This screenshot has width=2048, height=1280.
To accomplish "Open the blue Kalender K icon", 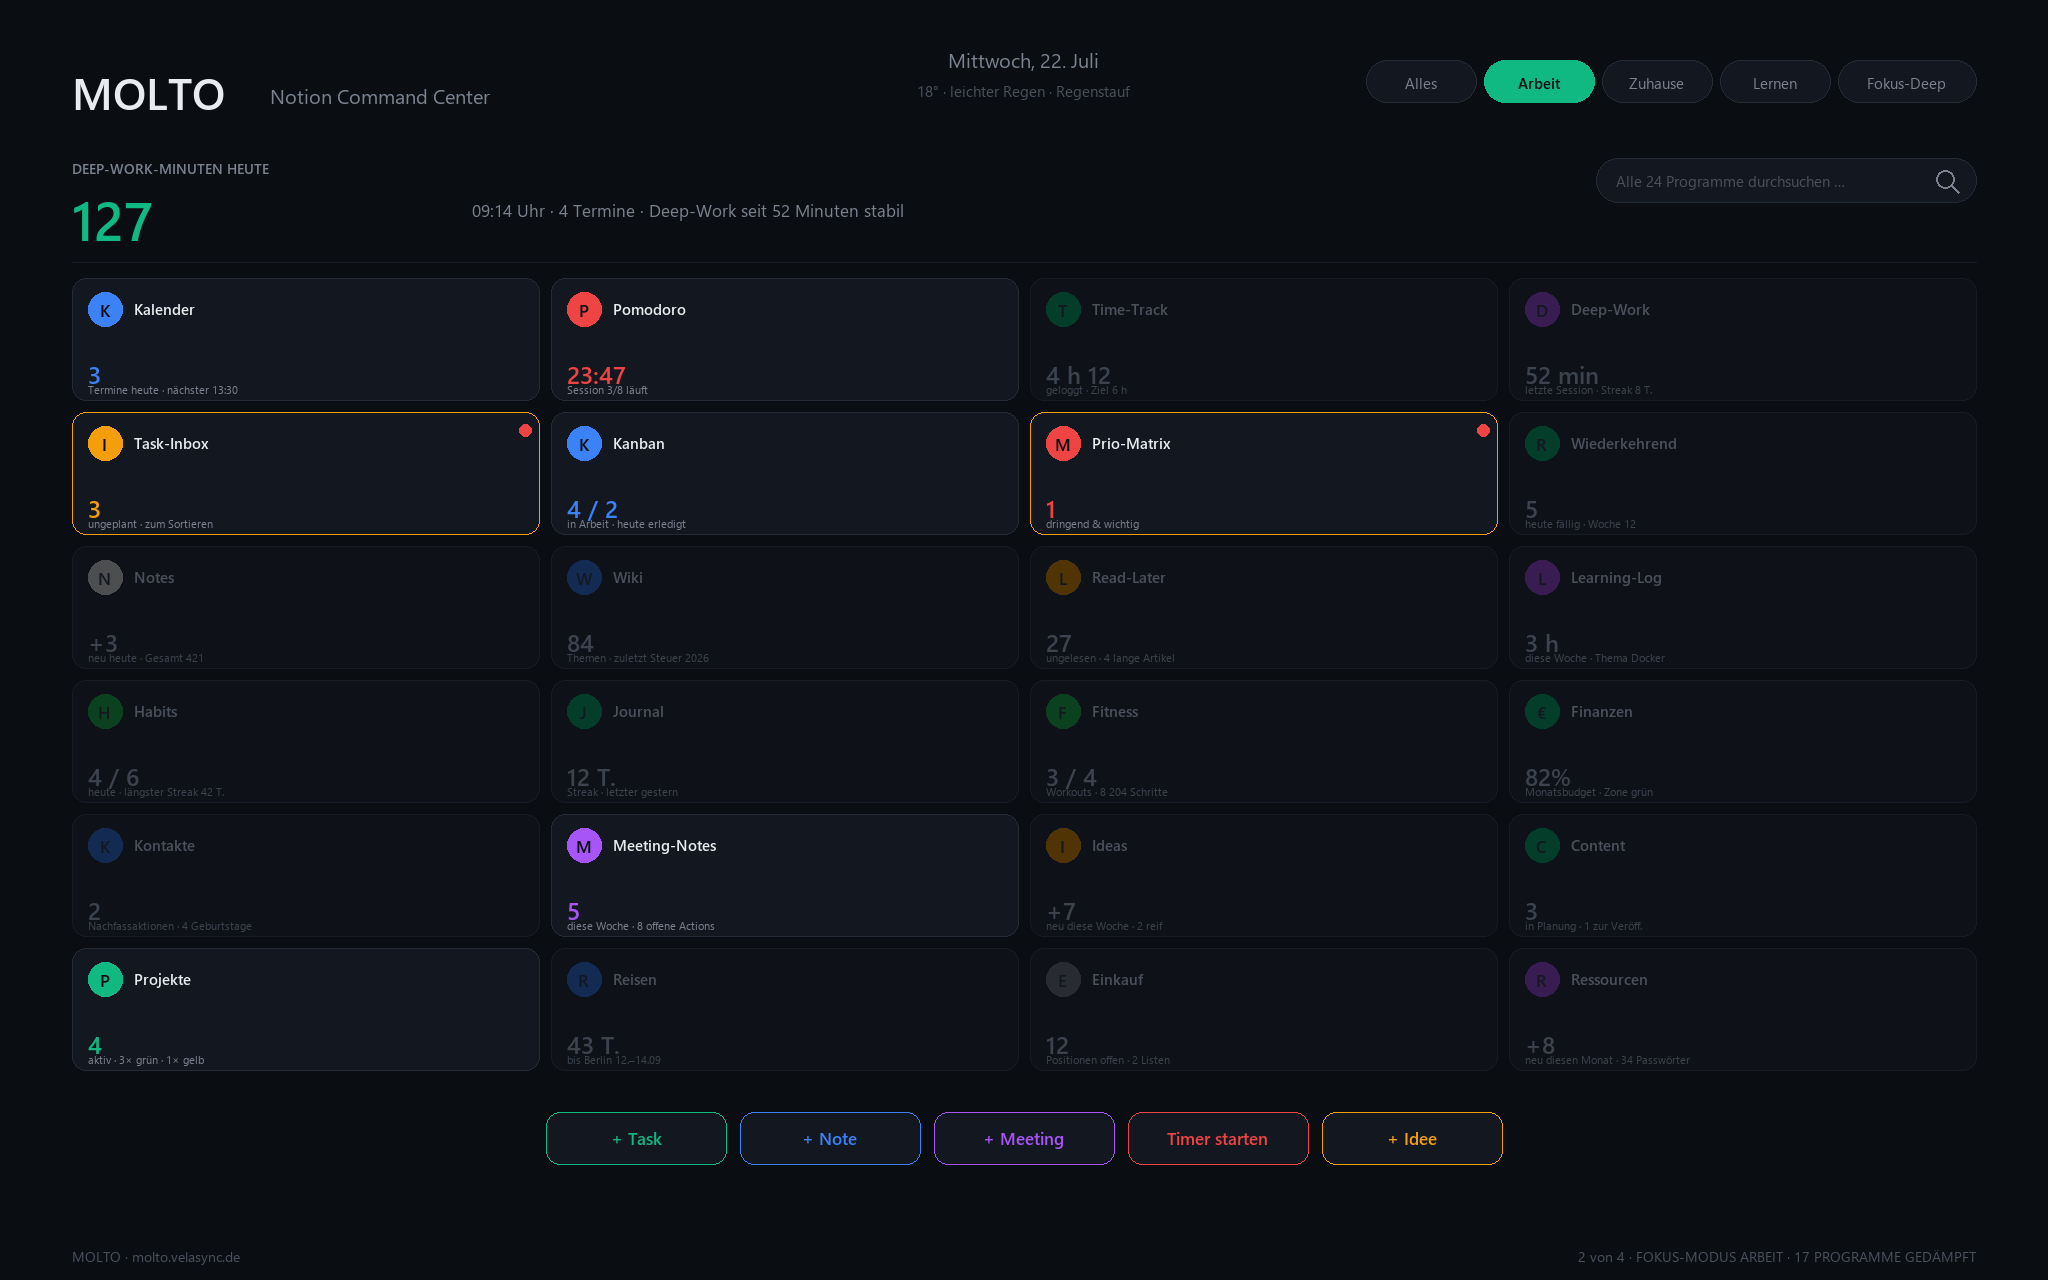I will (x=105, y=310).
